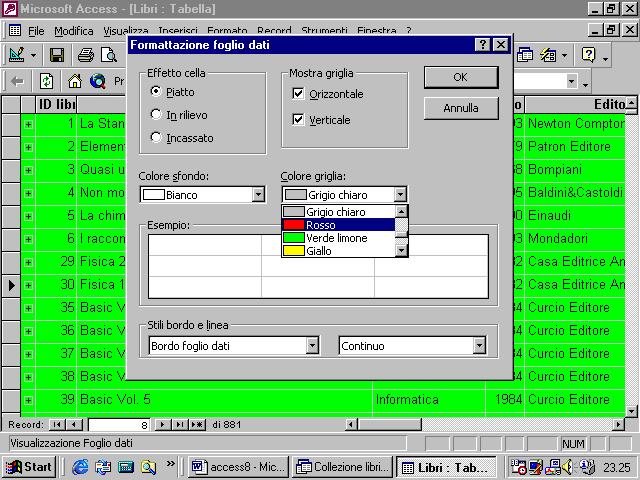
Task: Switch to Collezione libri taskbar button
Action: point(343,467)
